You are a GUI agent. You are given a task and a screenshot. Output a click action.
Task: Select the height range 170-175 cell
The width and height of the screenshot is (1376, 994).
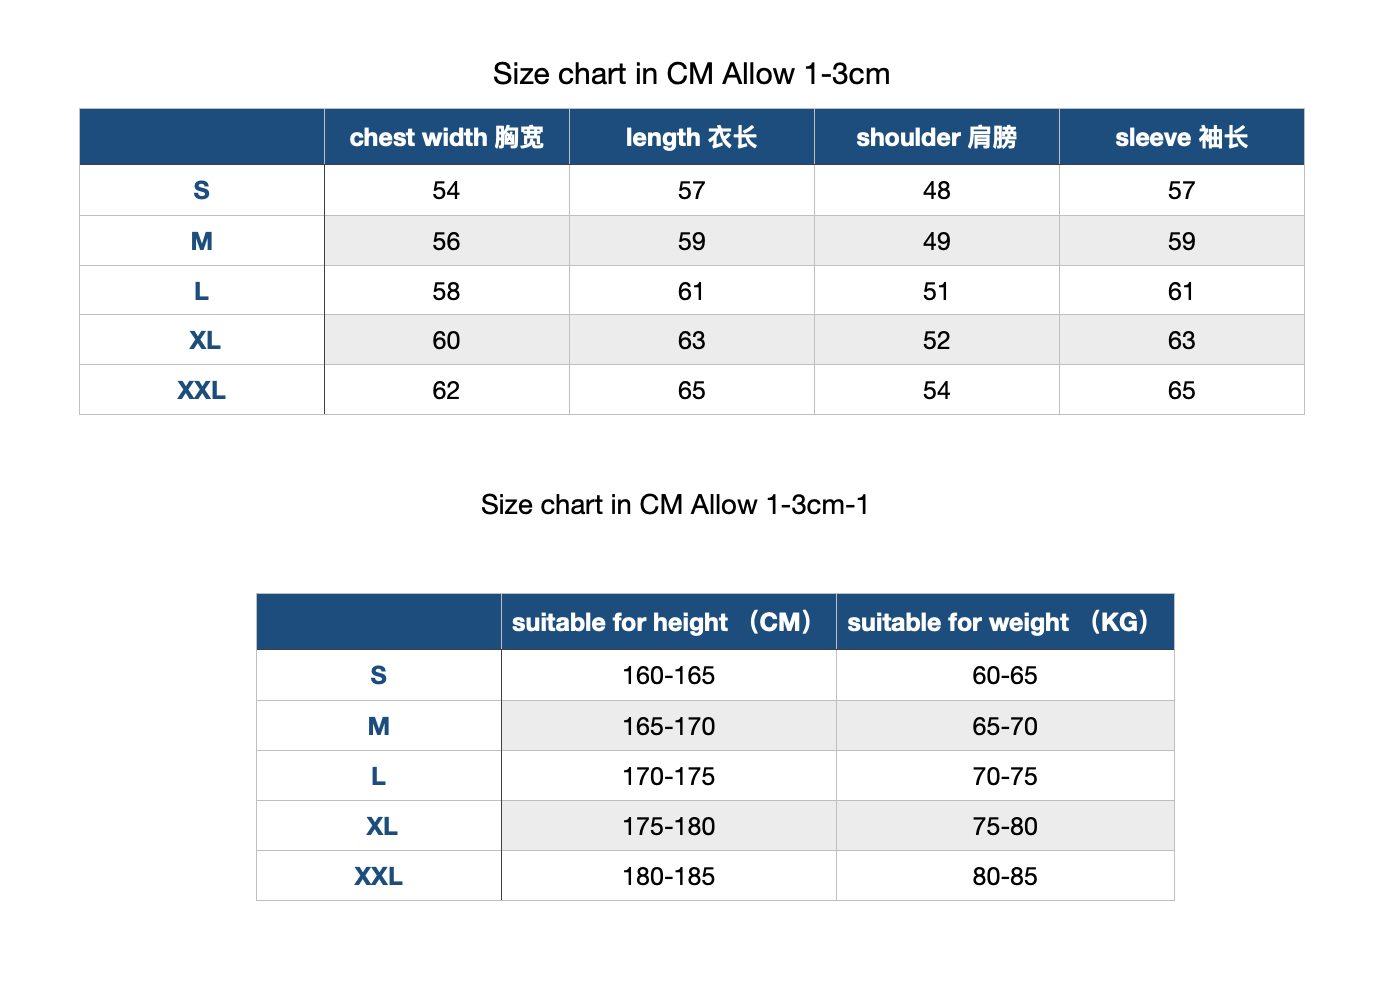[x=668, y=776]
